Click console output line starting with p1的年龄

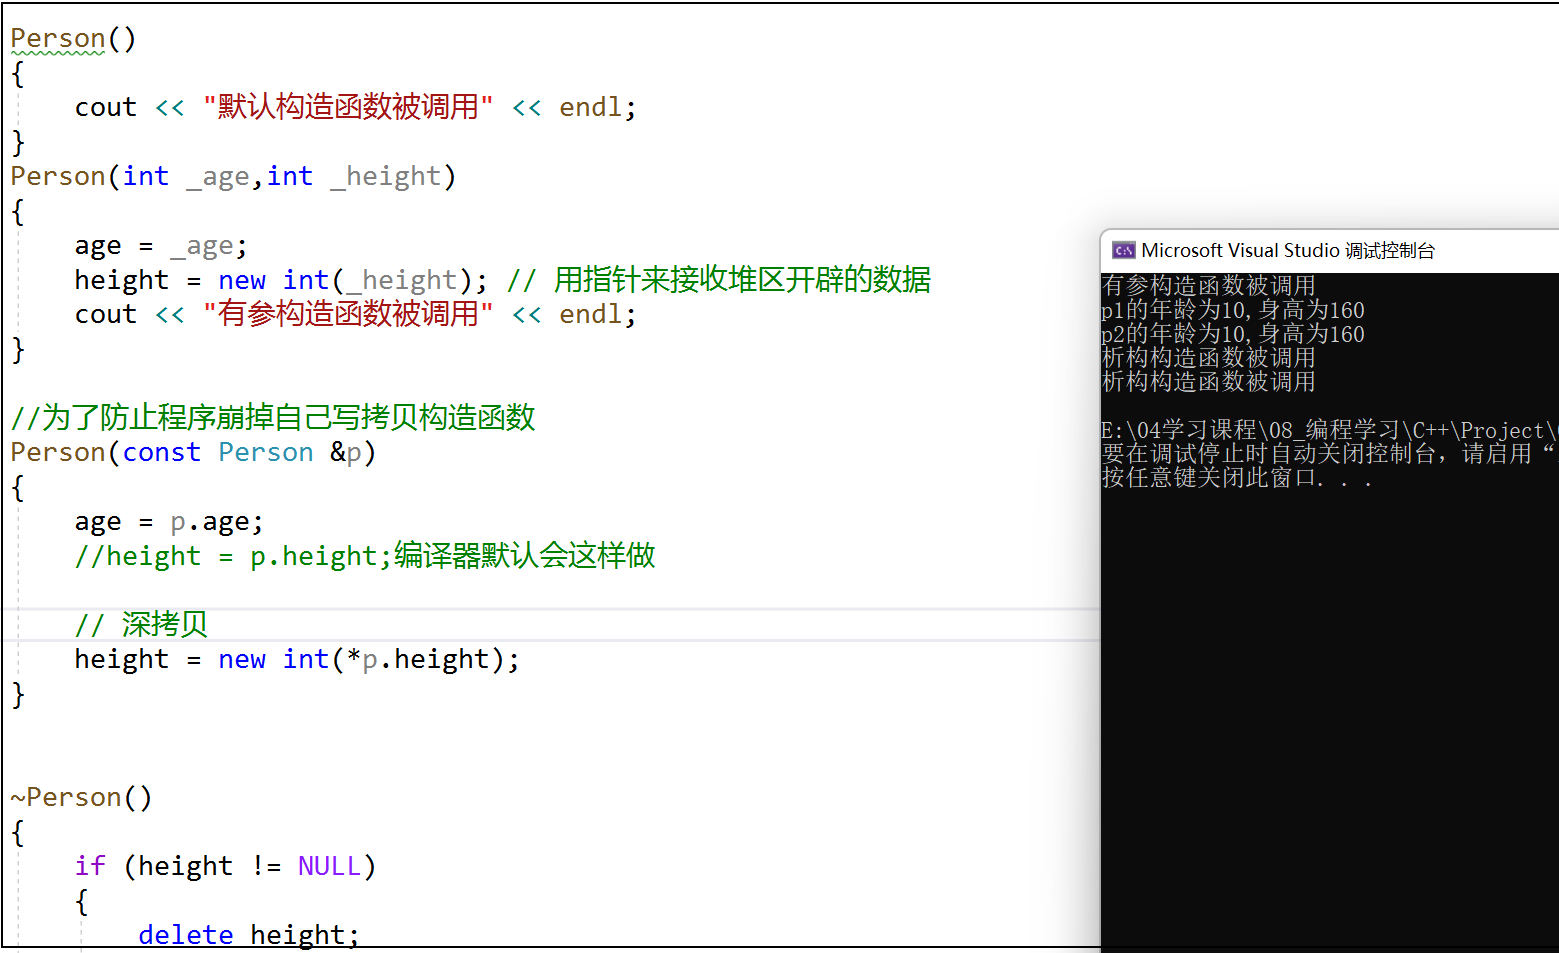click(1232, 311)
